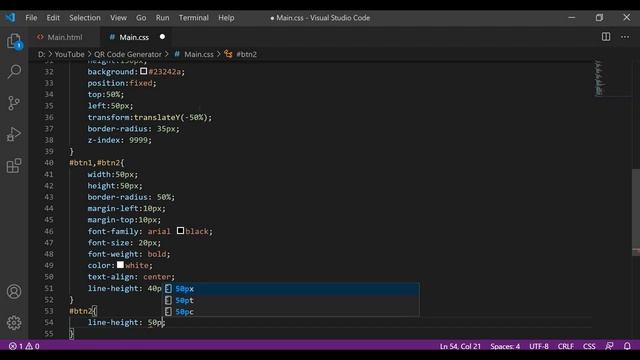Switch to the Main.html tab
640x360 pixels.
[x=64, y=37]
